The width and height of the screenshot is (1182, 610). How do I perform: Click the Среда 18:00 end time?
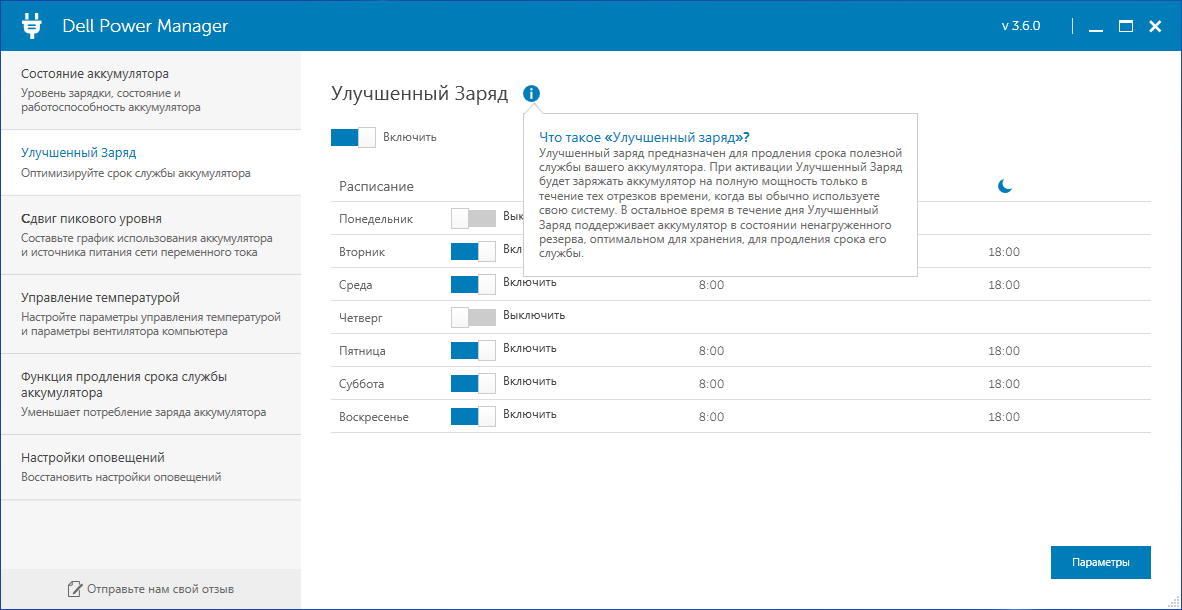pyautogui.click(x=1004, y=285)
